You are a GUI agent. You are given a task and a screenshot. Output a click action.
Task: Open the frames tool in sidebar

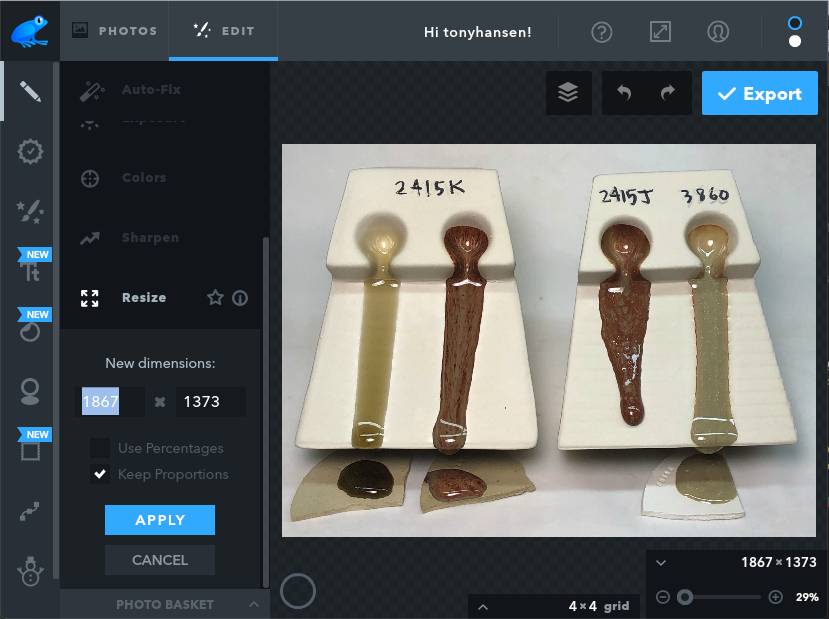[x=30, y=451]
